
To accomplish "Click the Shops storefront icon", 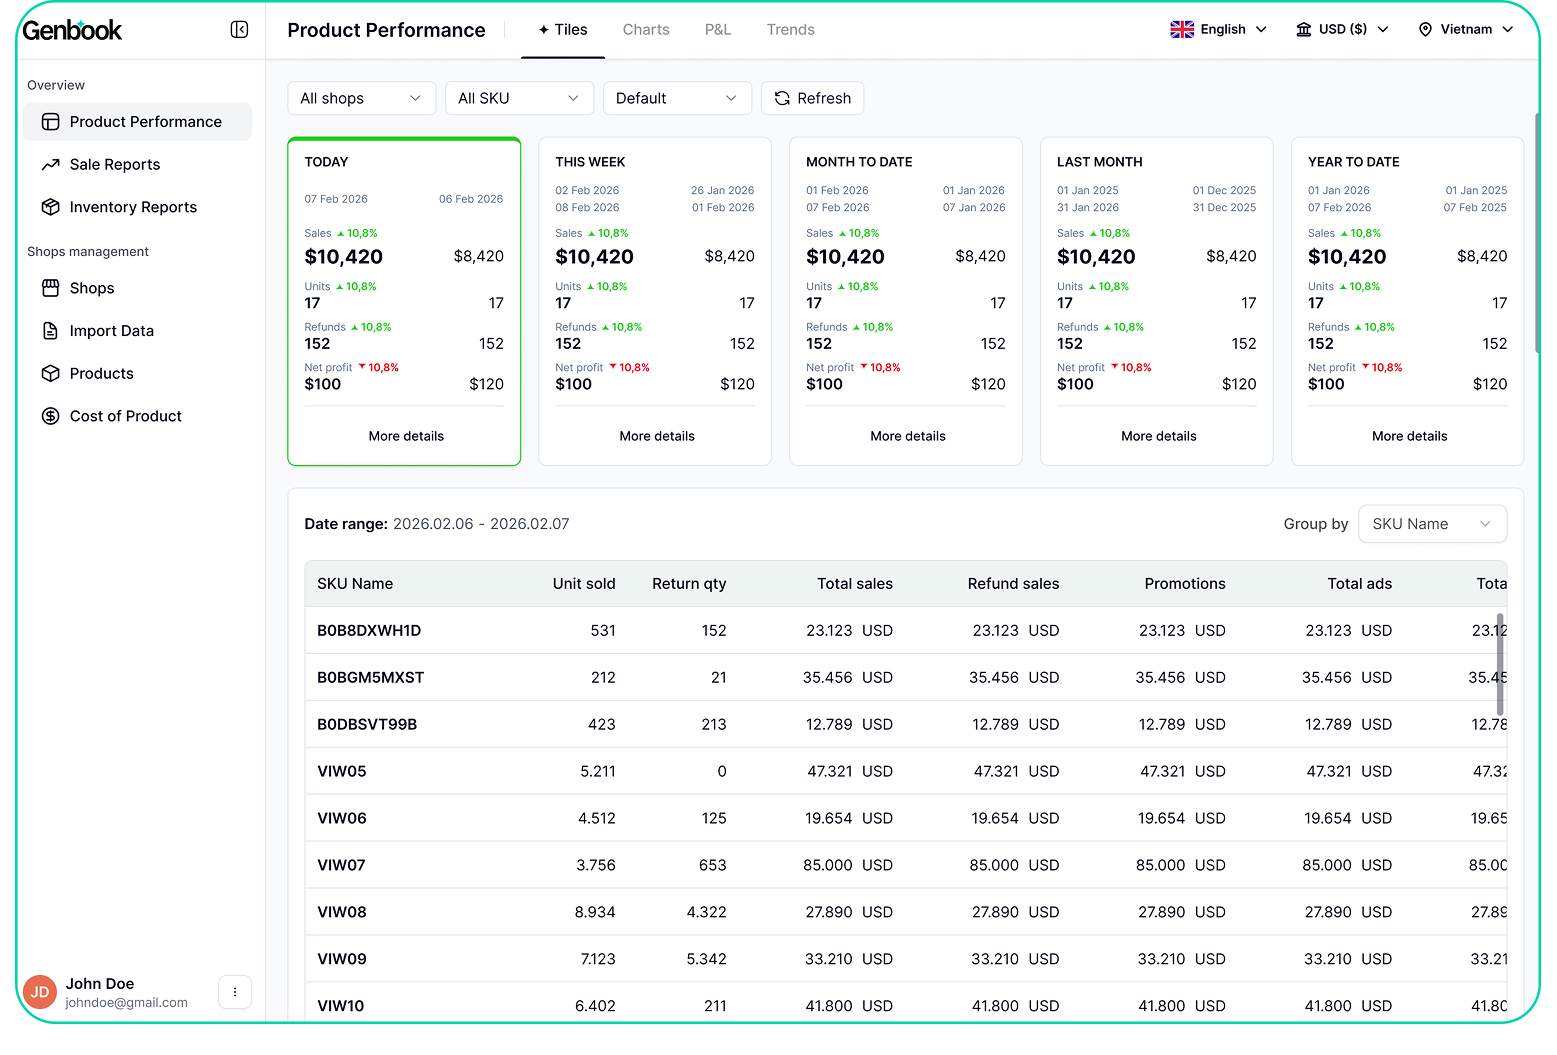I will point(50,288).
